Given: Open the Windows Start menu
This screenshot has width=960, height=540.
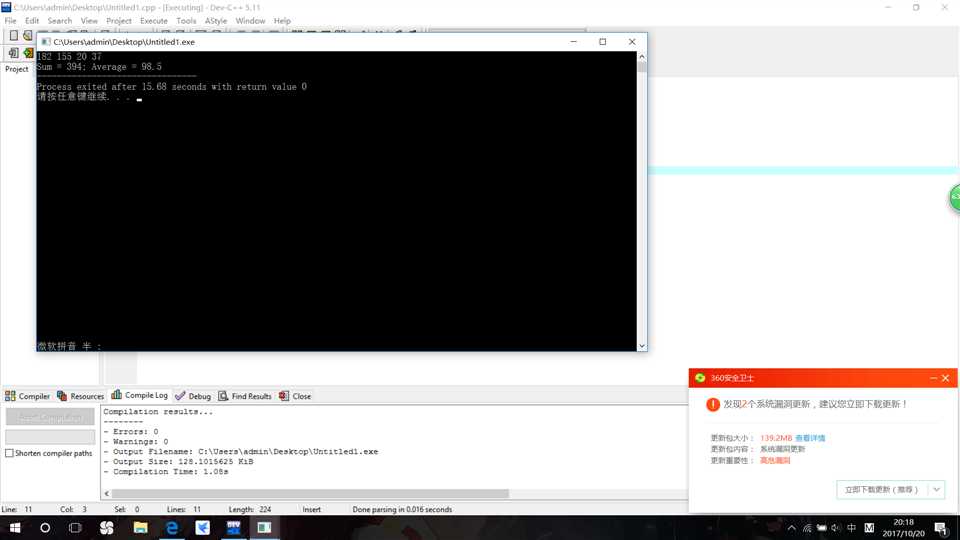Looking at the screenshot, I should pyautogui.click(x=15, y=528).
